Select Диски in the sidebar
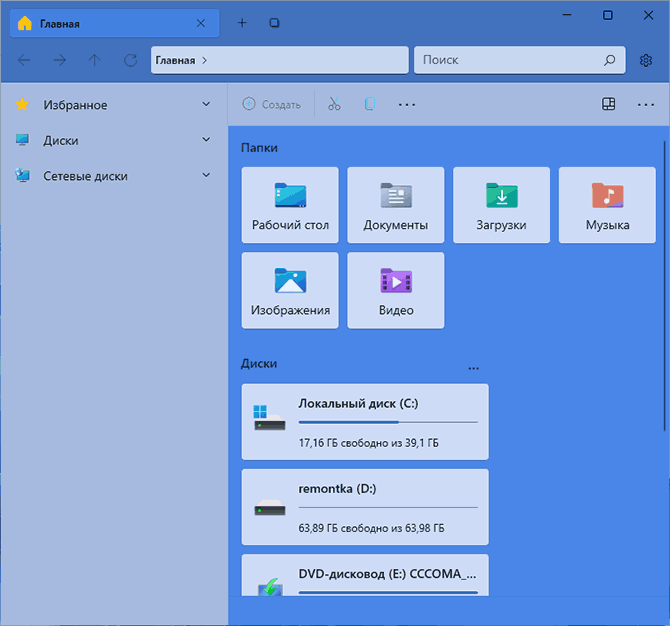The height and width of the screenshot is (626, 670). (115, 140)
